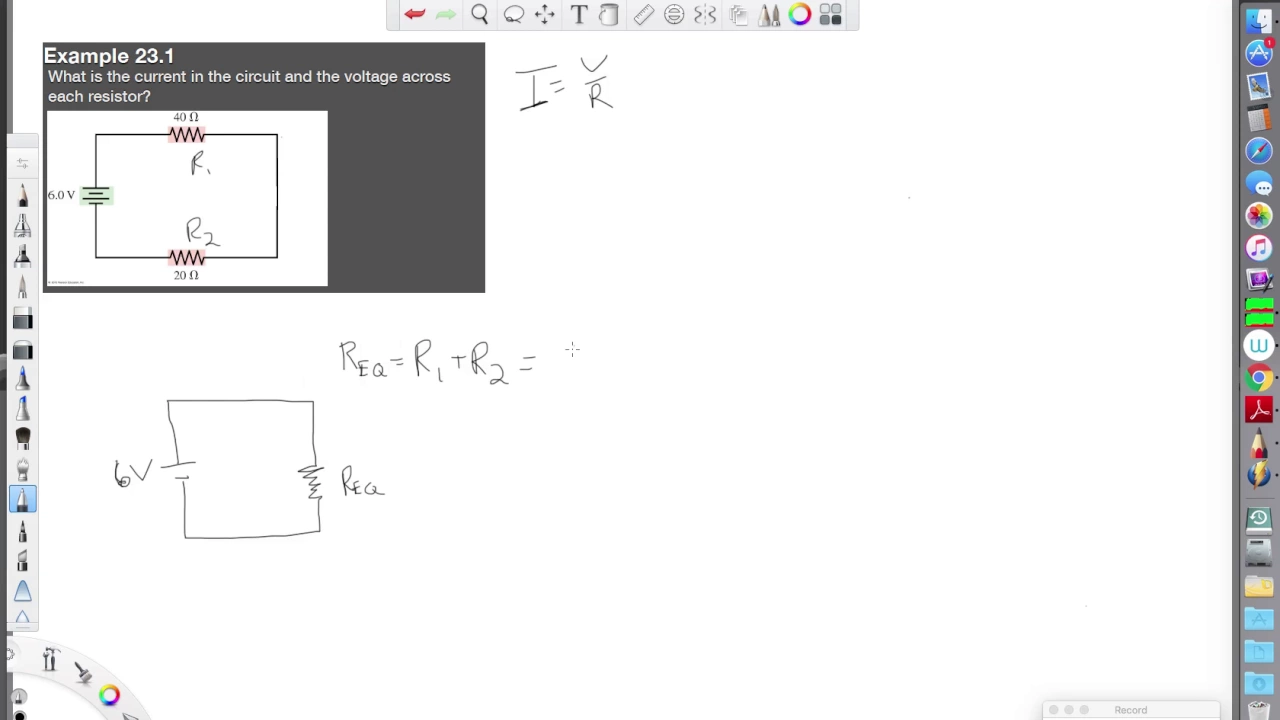The width and height of the screenshot is (1280, 720).
Task: Select the black paint brush with bristles
Action: point(22,439)
